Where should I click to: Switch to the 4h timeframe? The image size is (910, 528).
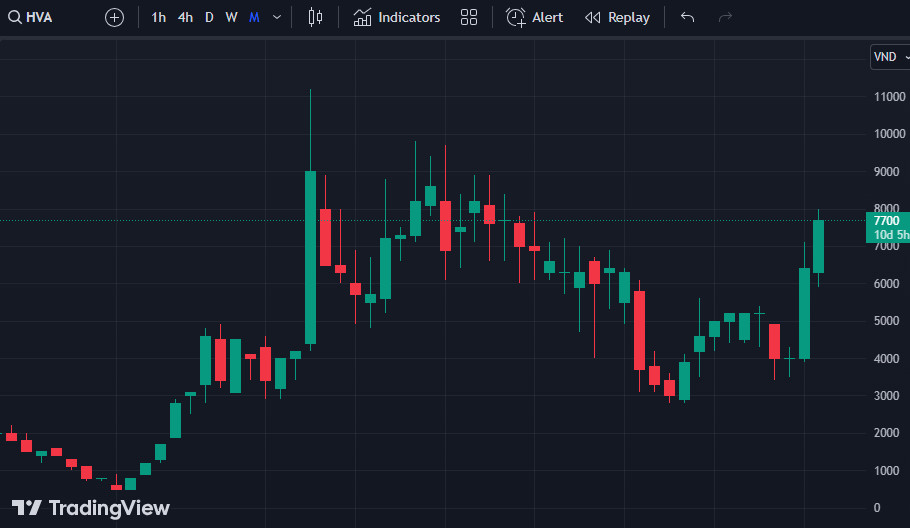[x=185, y=17]
